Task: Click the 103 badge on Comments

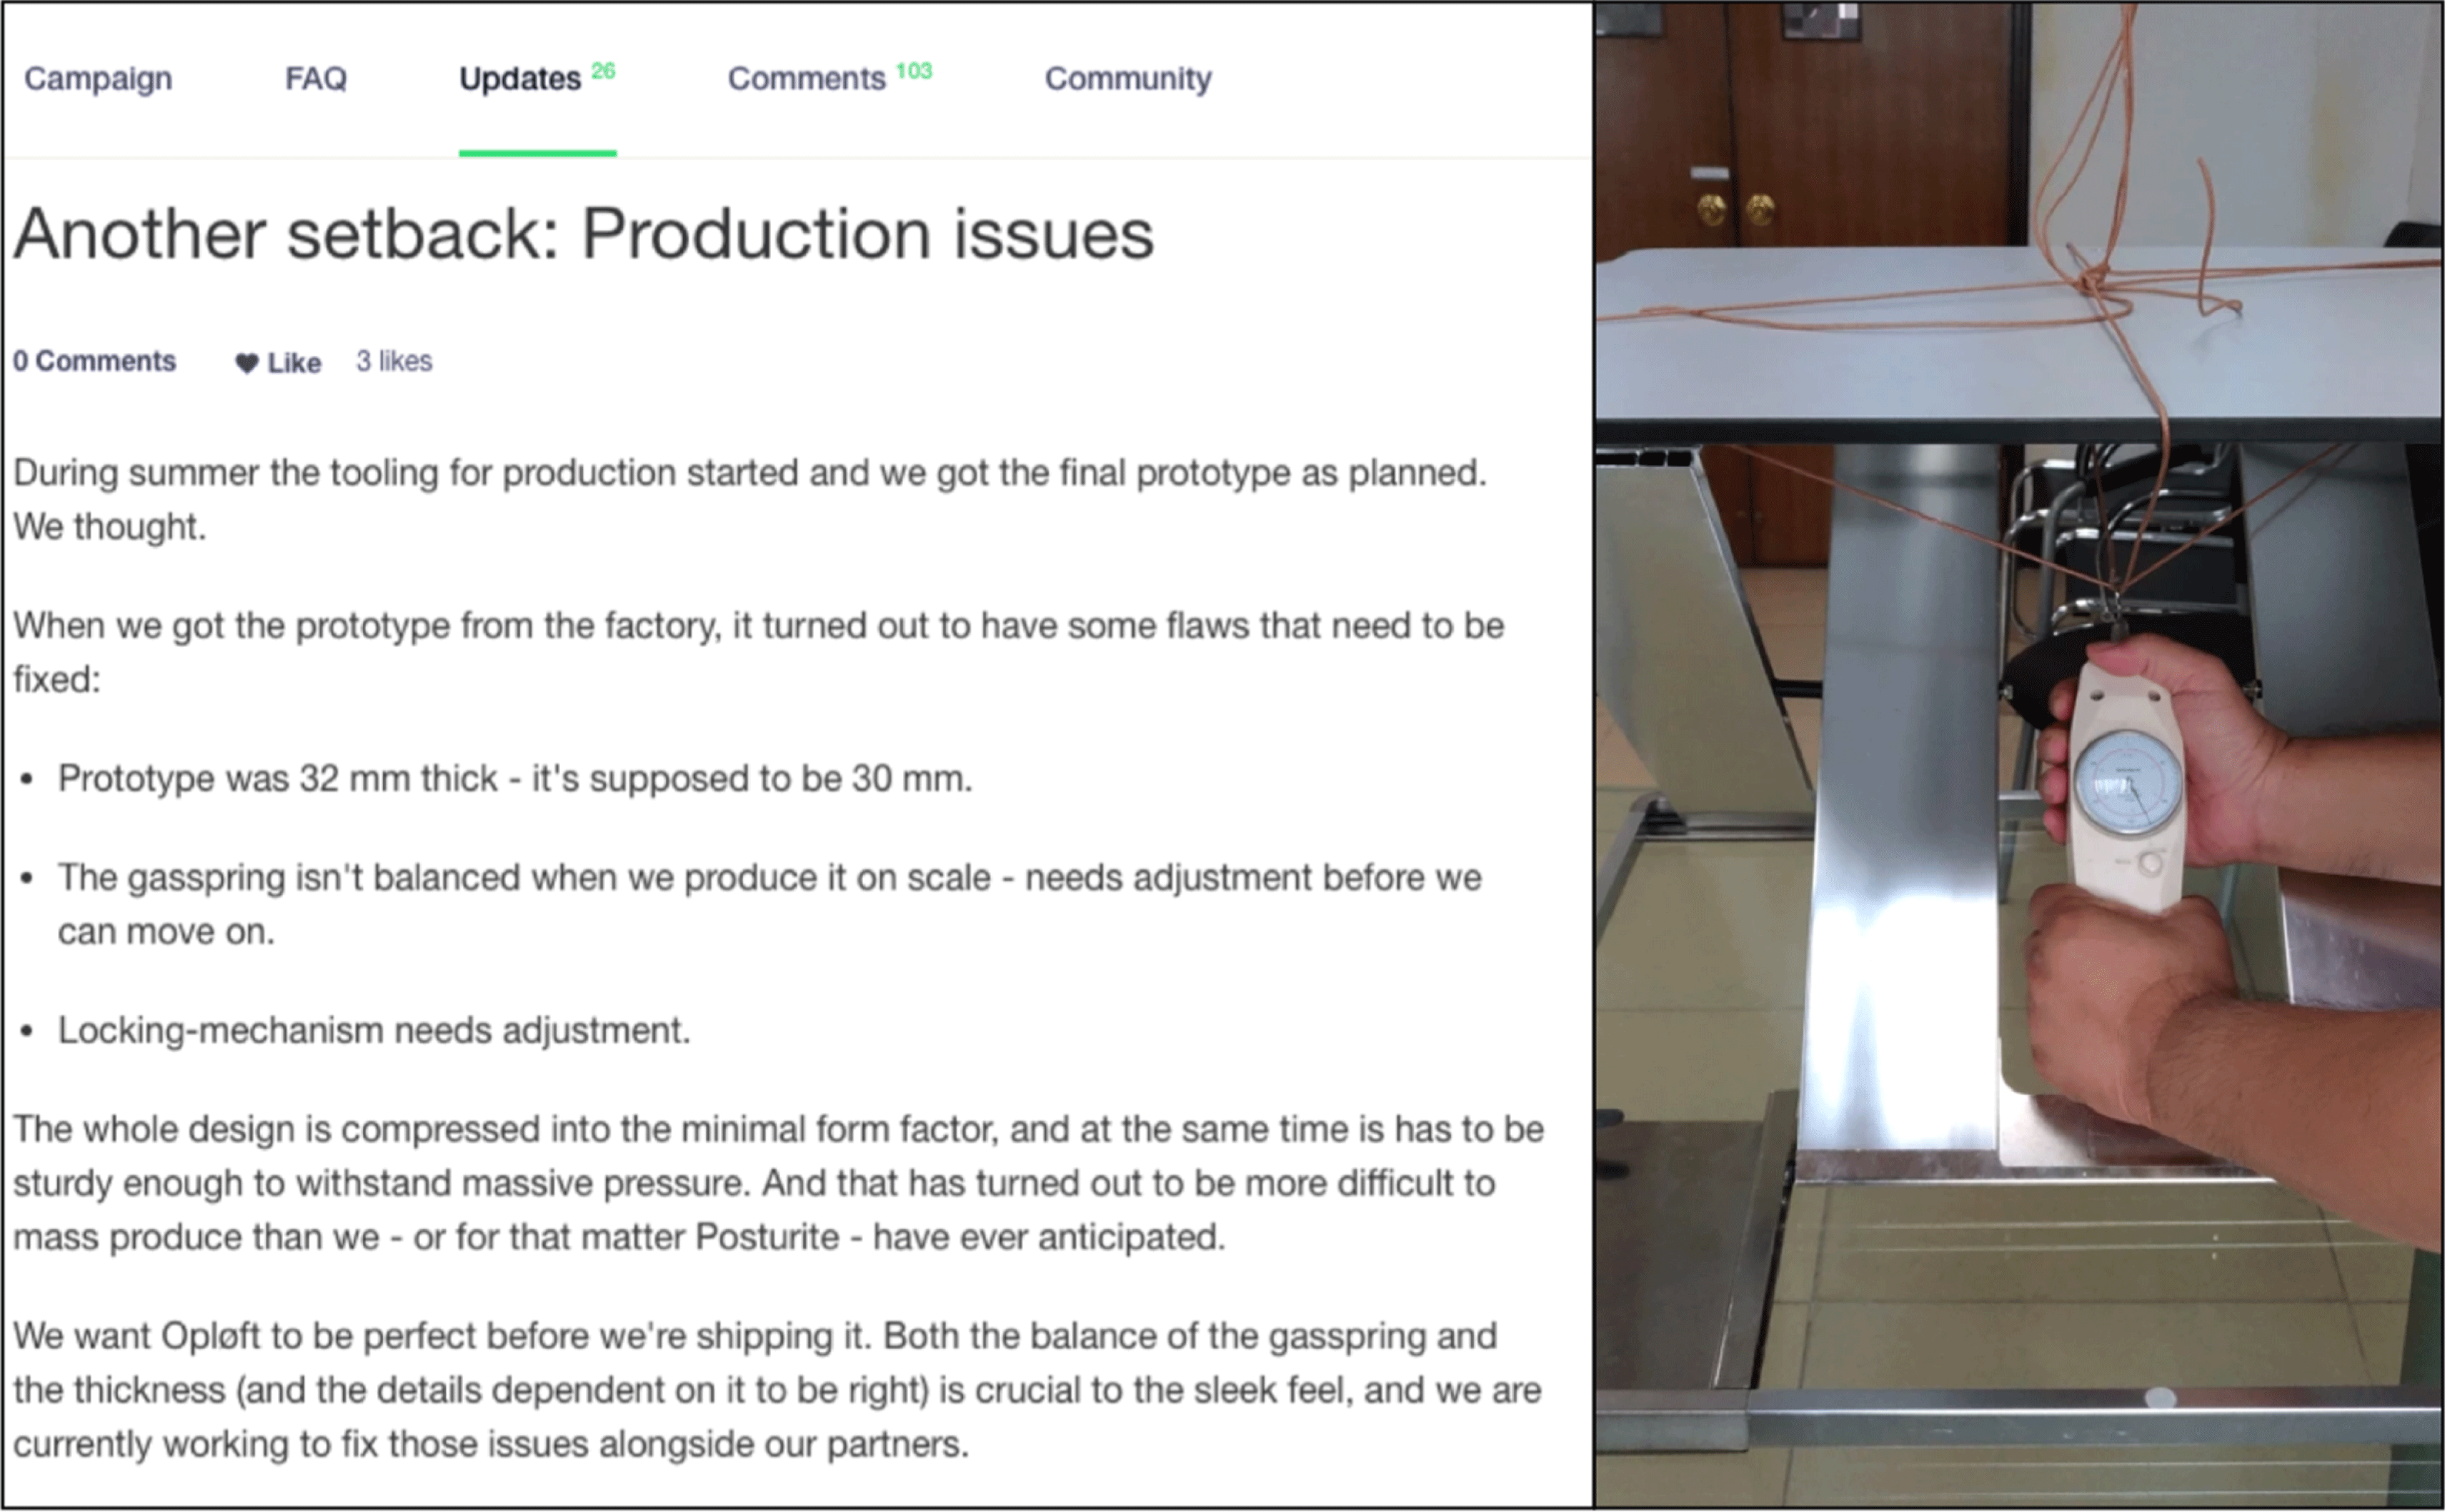Action: tap(913, 70)
